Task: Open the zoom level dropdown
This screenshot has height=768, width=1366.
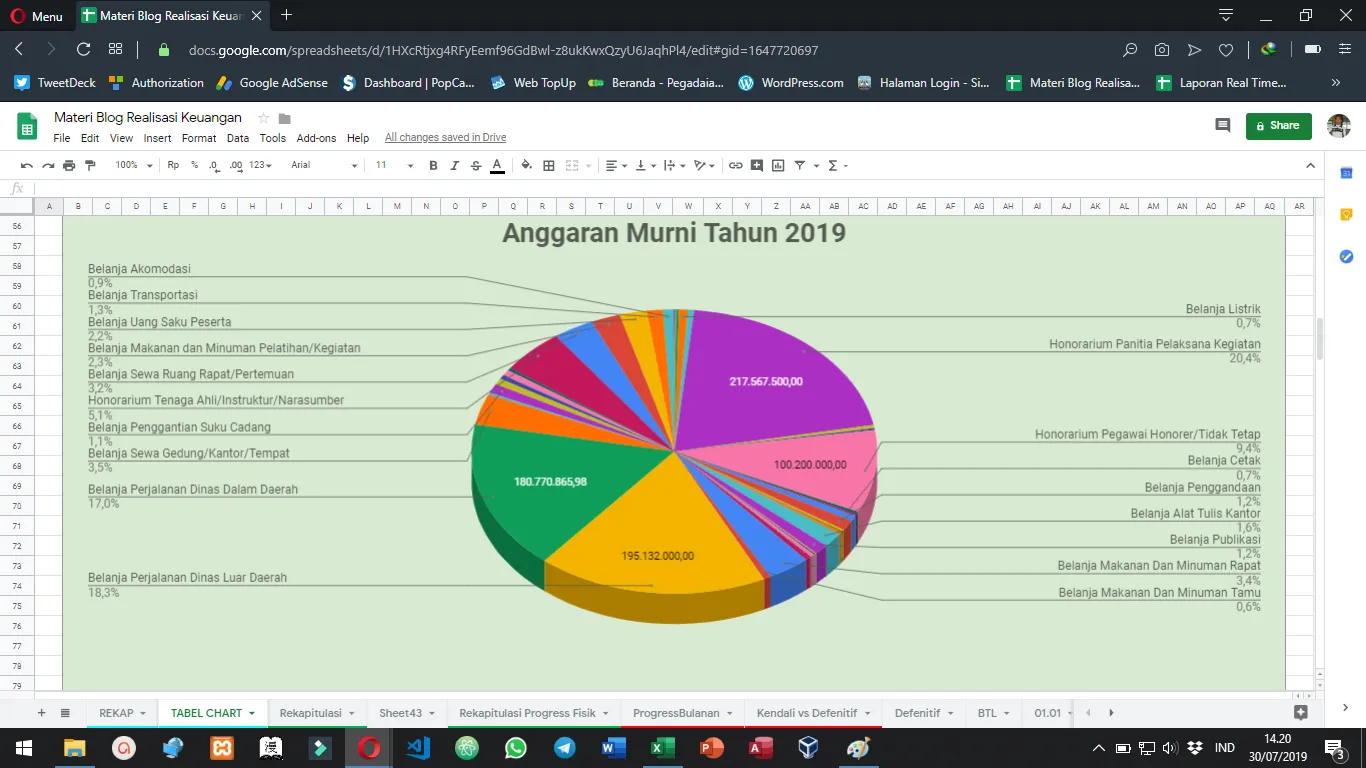Action: click(134, 165)
